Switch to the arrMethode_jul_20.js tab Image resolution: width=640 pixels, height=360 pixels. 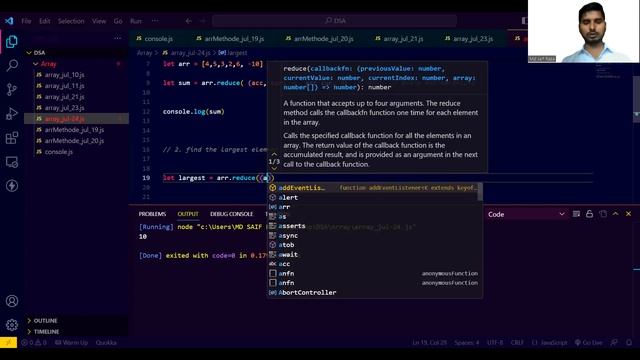click(320, 39)
